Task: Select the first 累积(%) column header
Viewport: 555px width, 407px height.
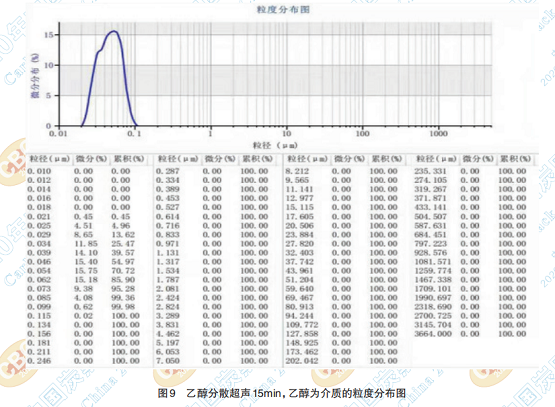Action: pos(128,159)
